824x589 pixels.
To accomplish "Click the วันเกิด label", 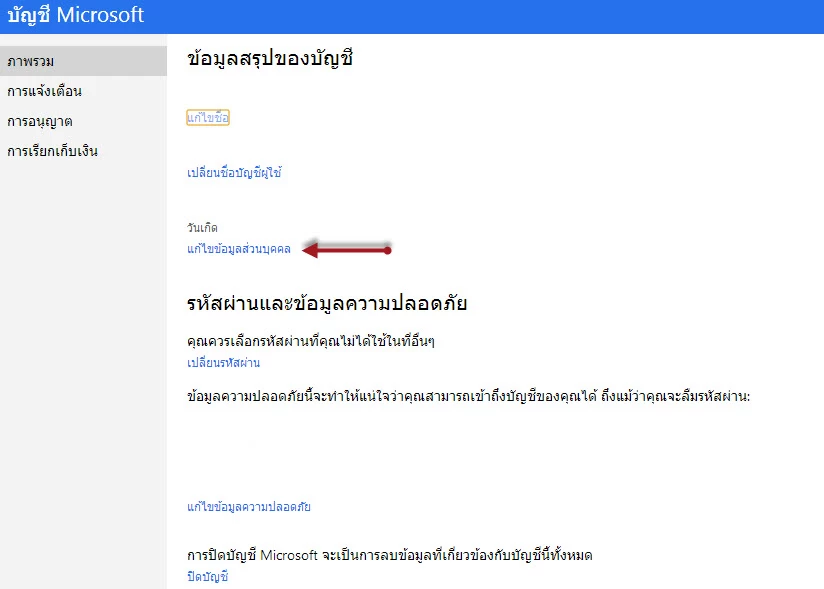I will coord(202,228).
